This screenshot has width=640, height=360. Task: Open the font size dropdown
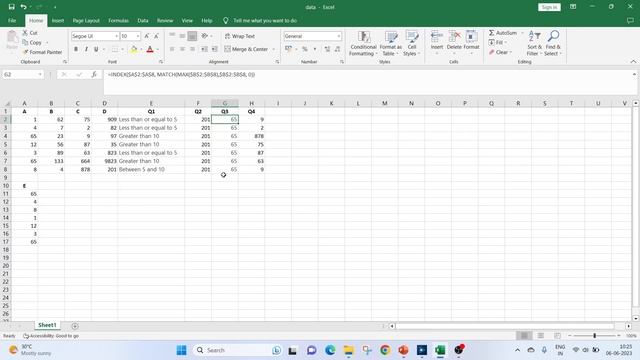tap(138, 36)
